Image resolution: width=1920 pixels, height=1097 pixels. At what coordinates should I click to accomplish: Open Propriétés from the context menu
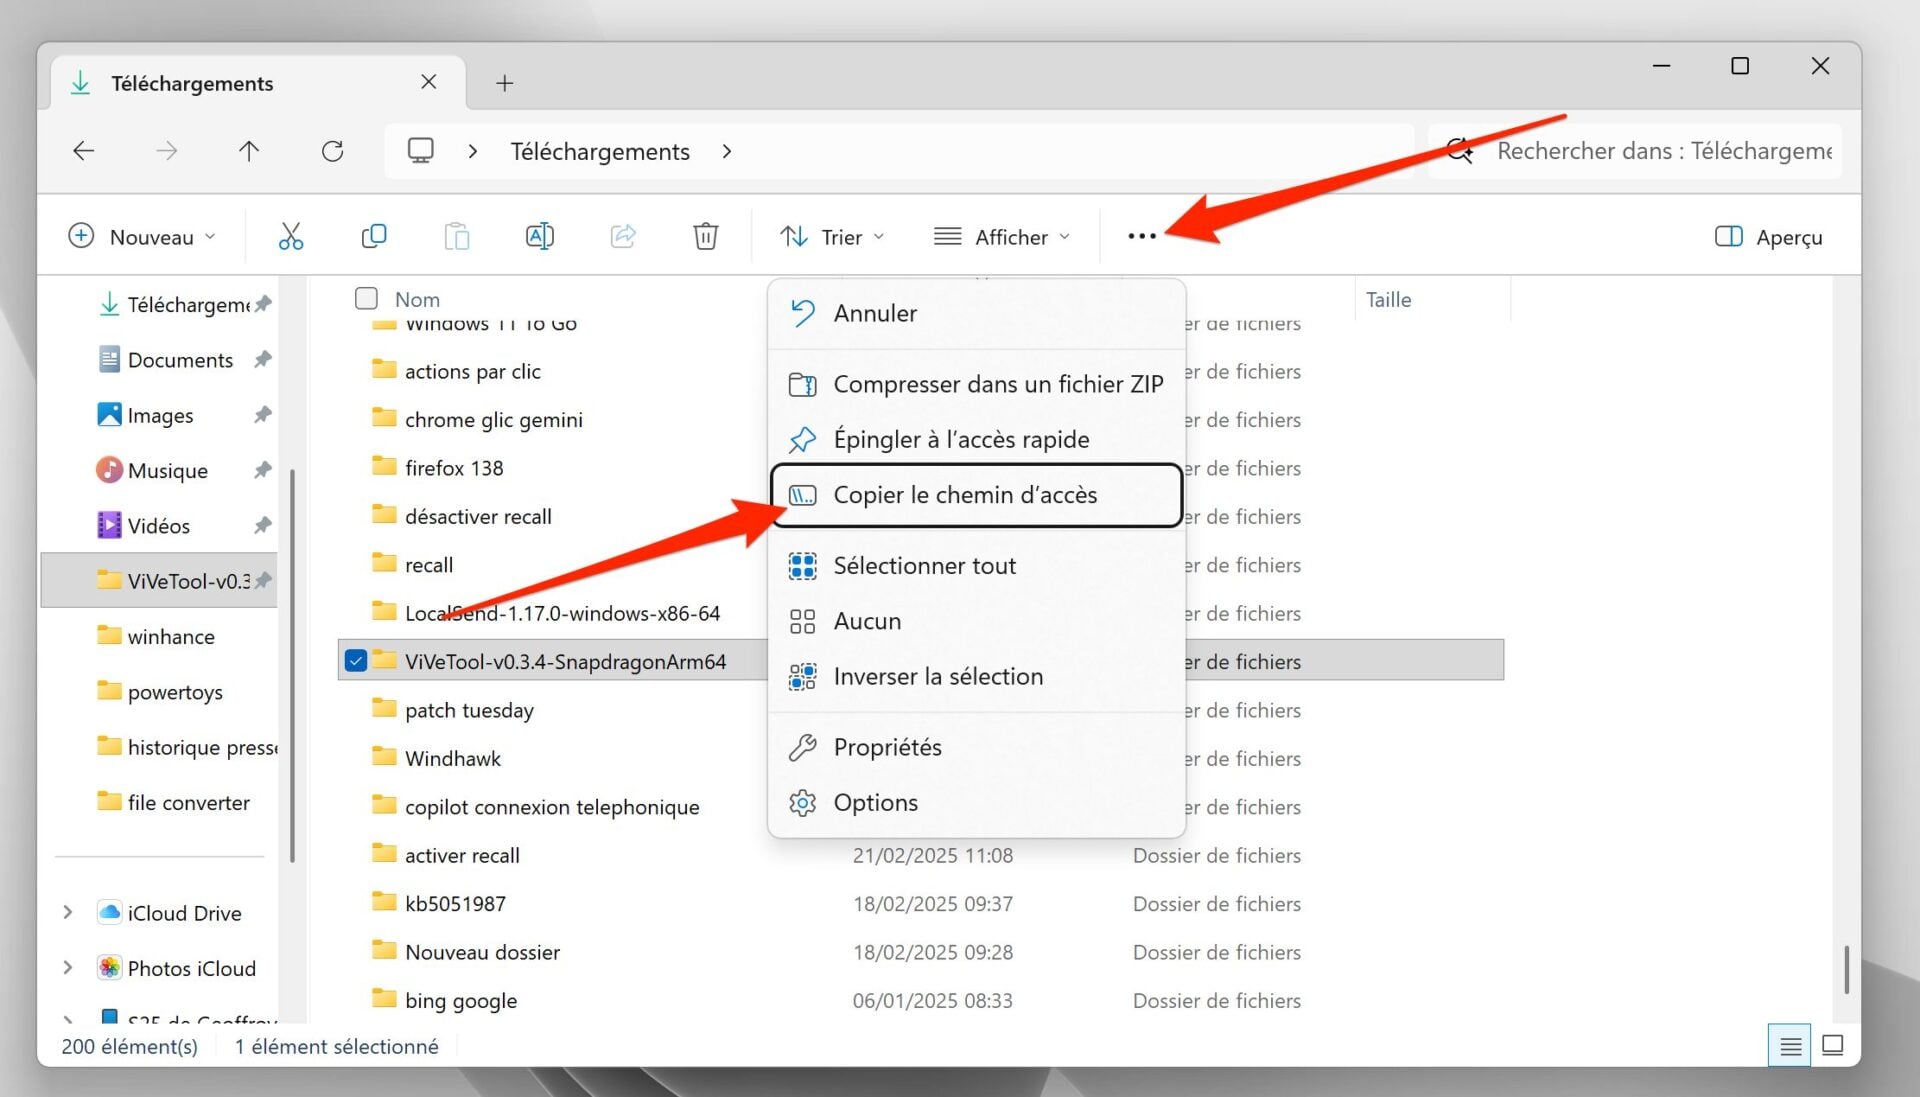point(887,746)
